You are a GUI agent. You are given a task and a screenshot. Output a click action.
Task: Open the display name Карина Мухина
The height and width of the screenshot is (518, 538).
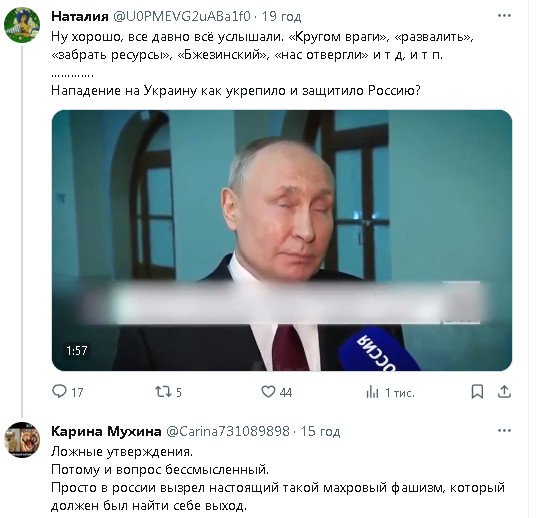pyautogui.click(x=106, y=431)
